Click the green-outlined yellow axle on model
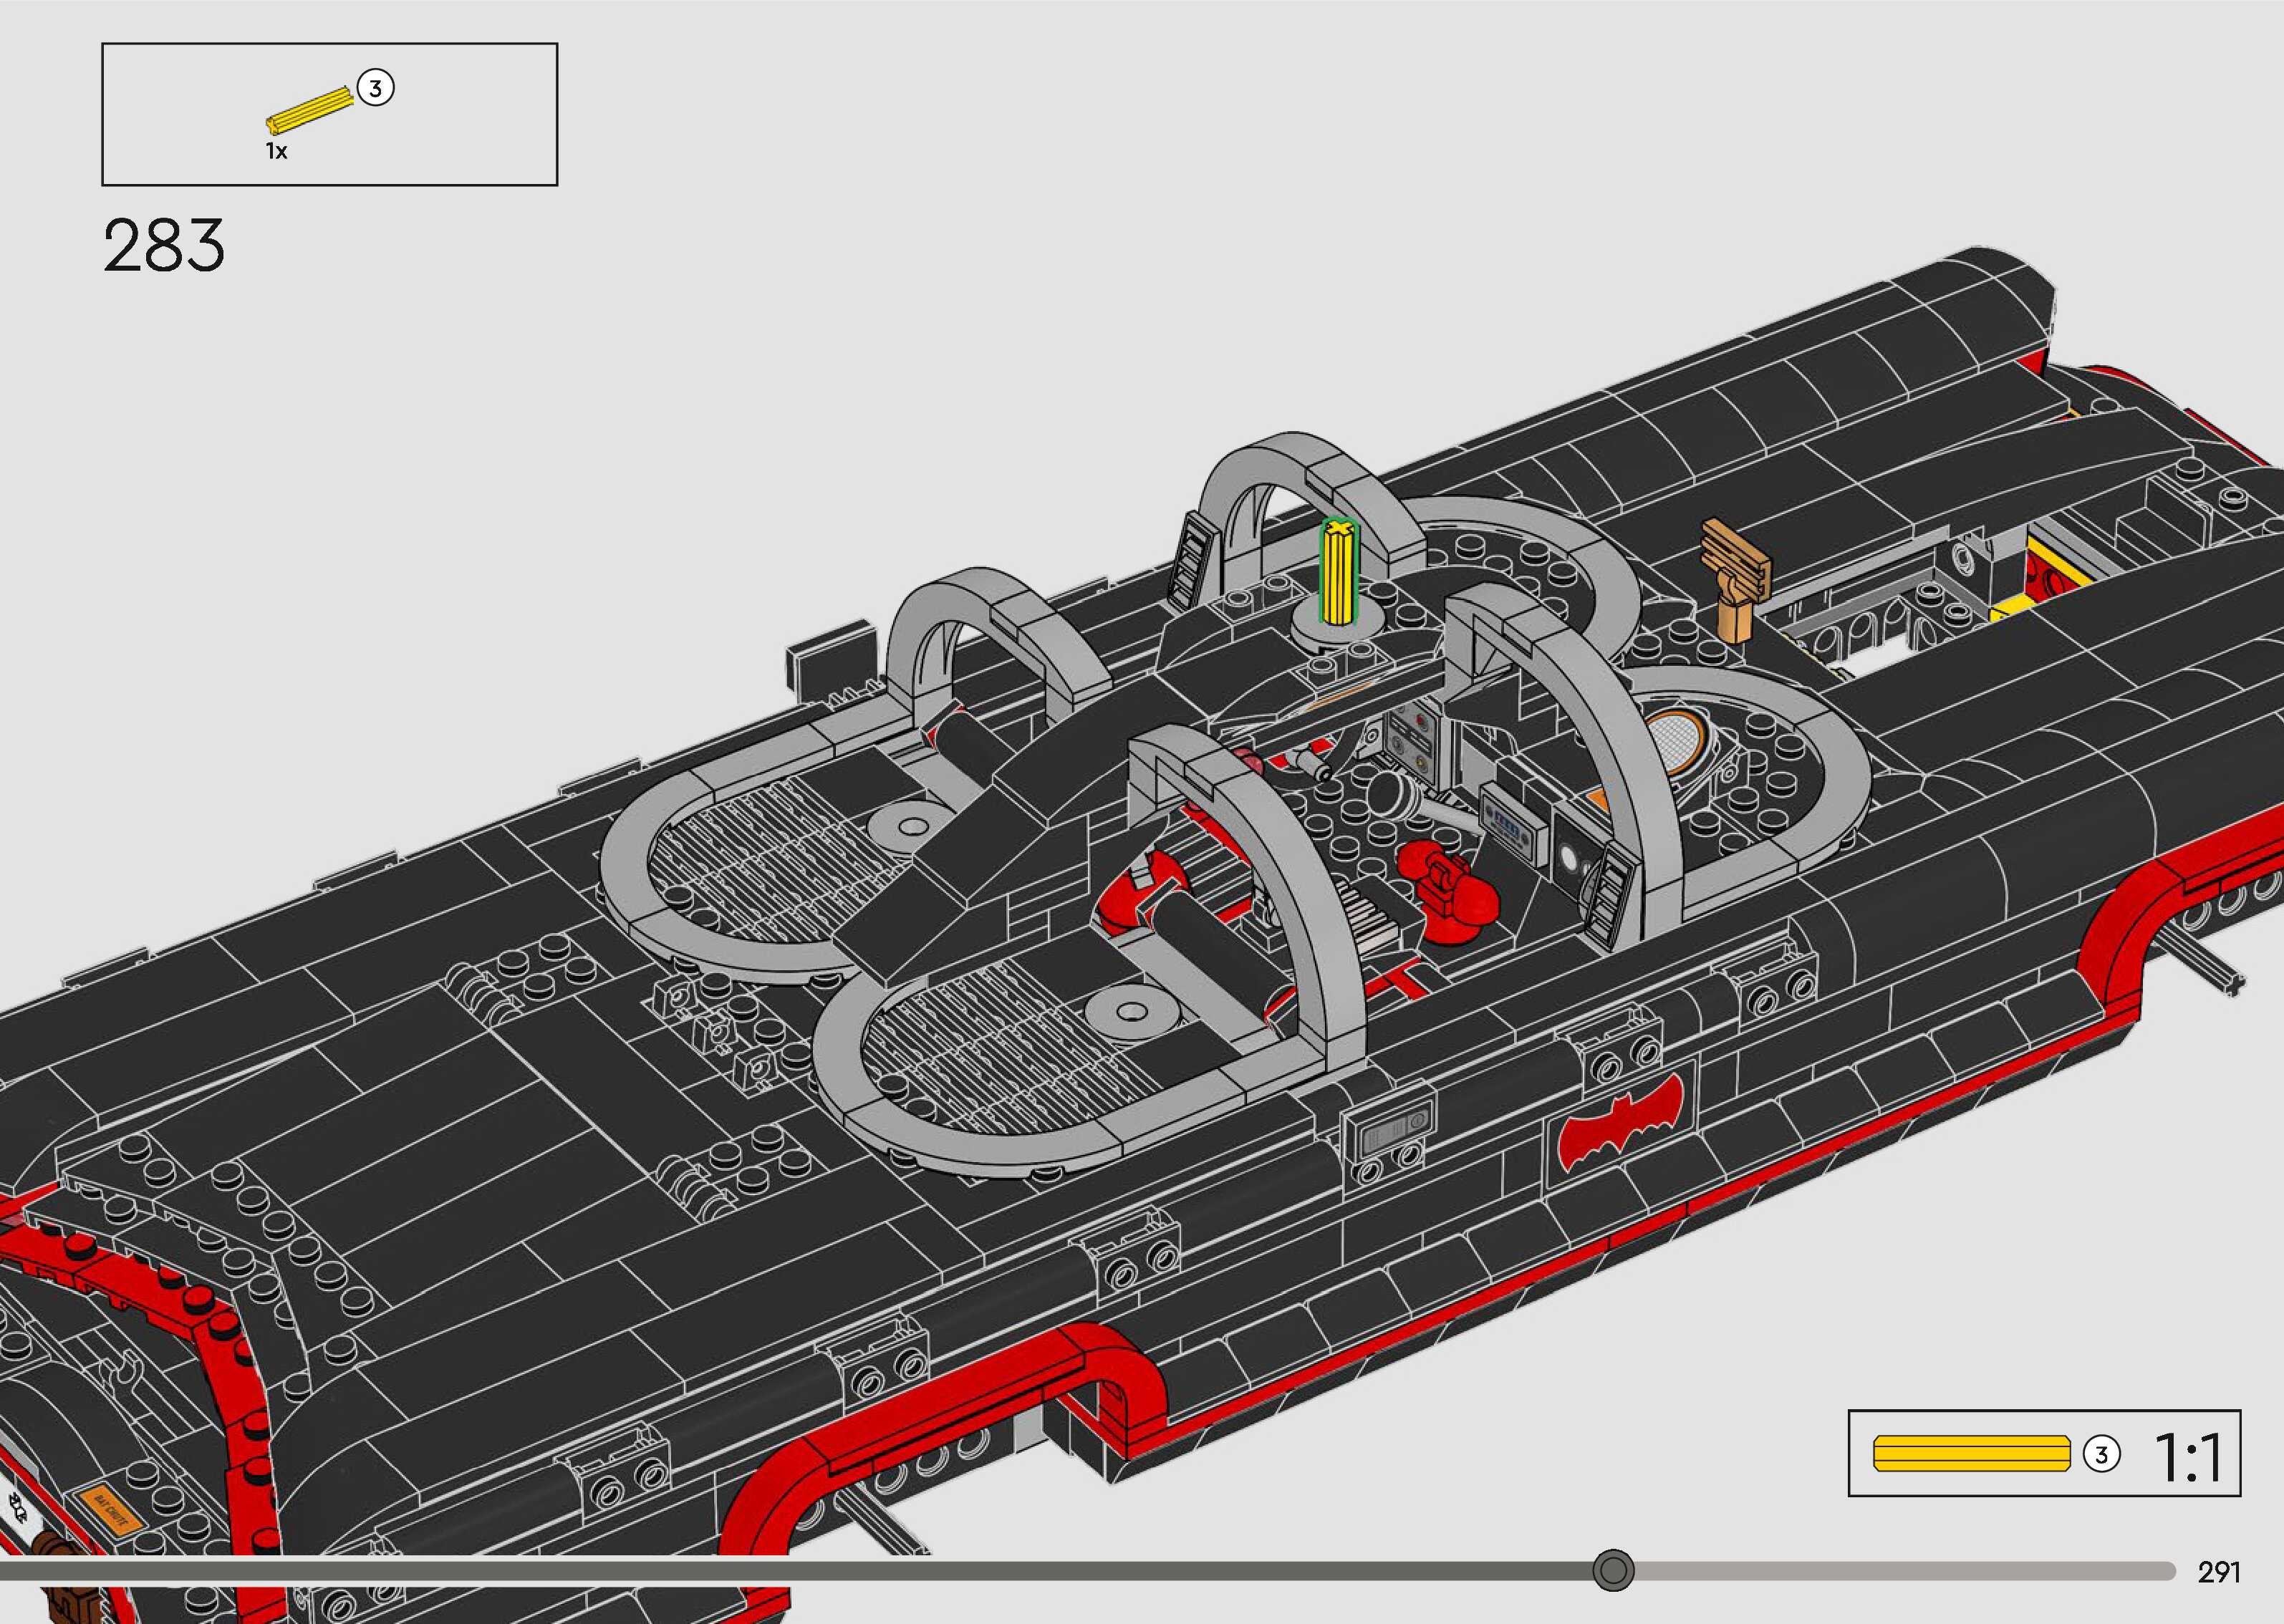This screenshot has width=2284, height=1624. pos(1338,572)
